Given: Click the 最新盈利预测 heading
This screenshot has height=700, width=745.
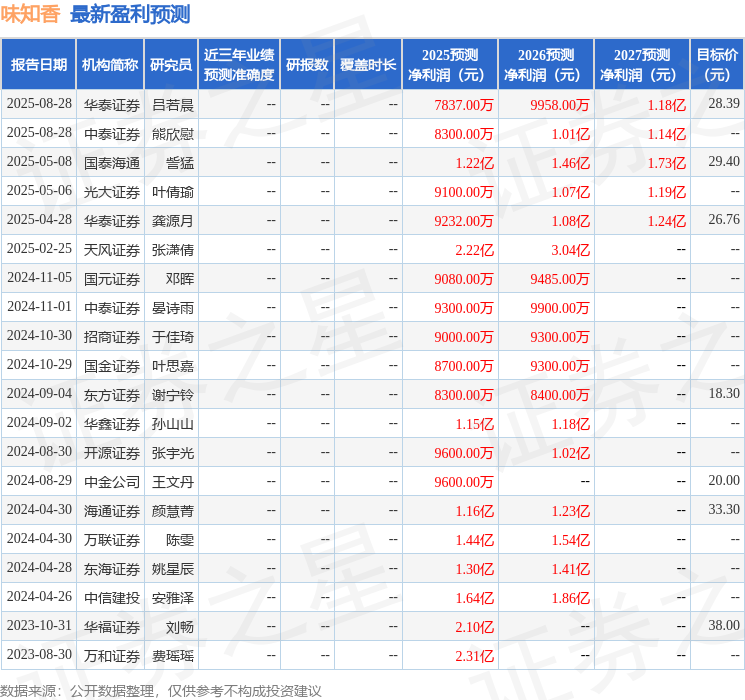Looking at the screenshot, I should [130, 14].
